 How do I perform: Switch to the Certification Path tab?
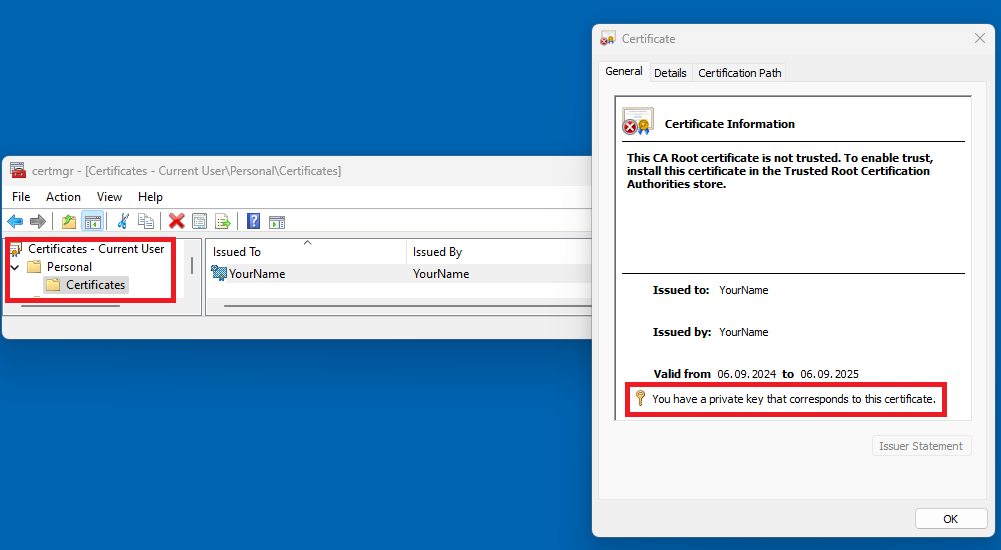click(x=740, y=73)
